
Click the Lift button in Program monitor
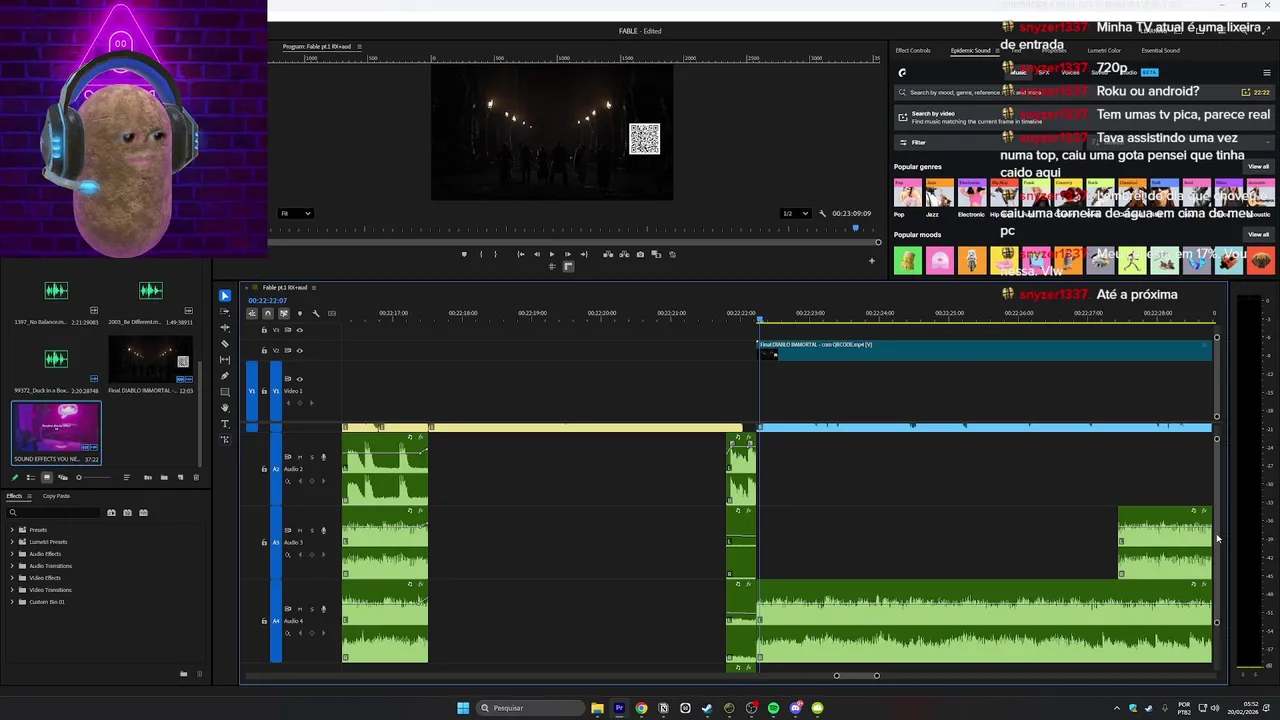[x=608, y=254]
